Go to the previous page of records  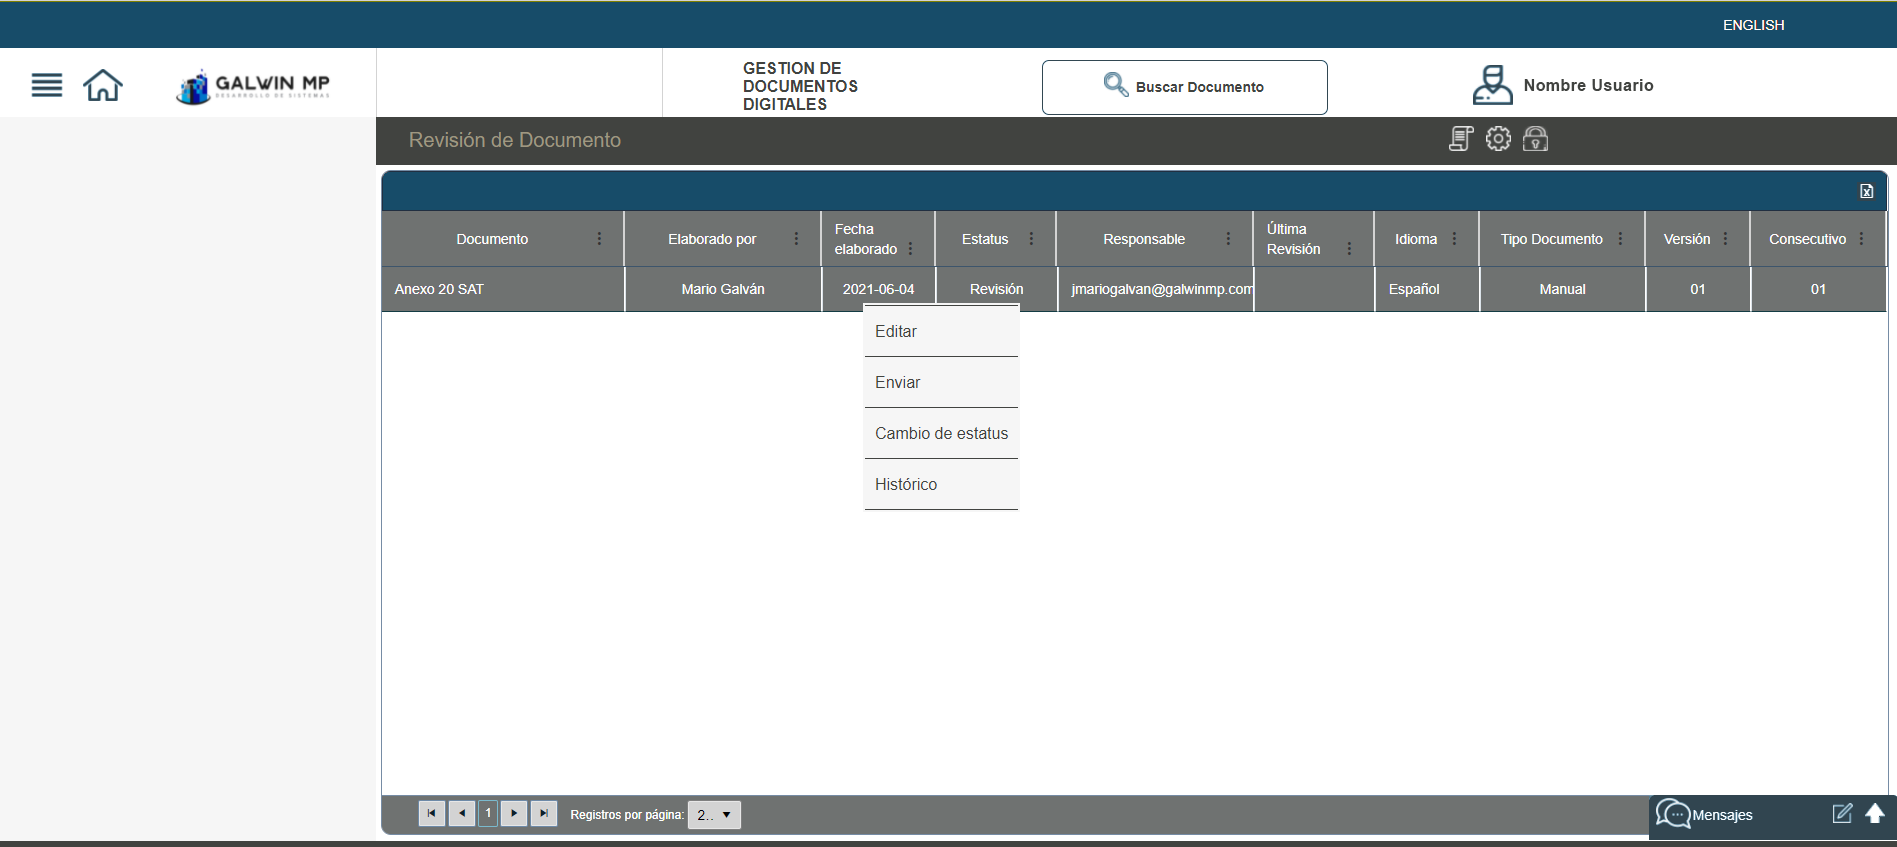coord(461,814)
